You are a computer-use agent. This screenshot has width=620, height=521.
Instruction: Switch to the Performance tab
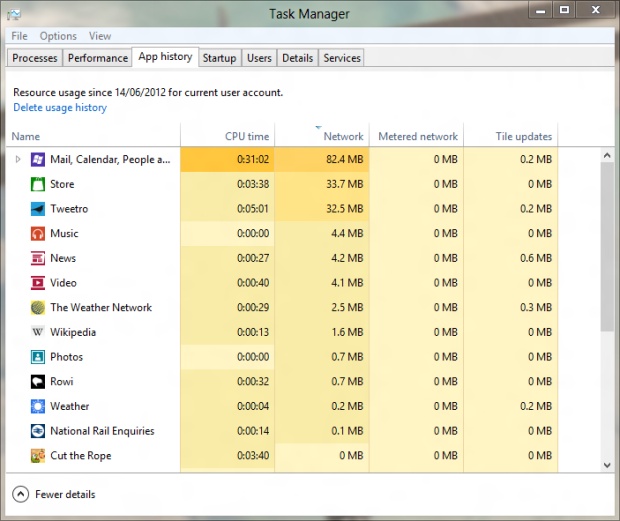pyautogui.click(x=98, y=58)
